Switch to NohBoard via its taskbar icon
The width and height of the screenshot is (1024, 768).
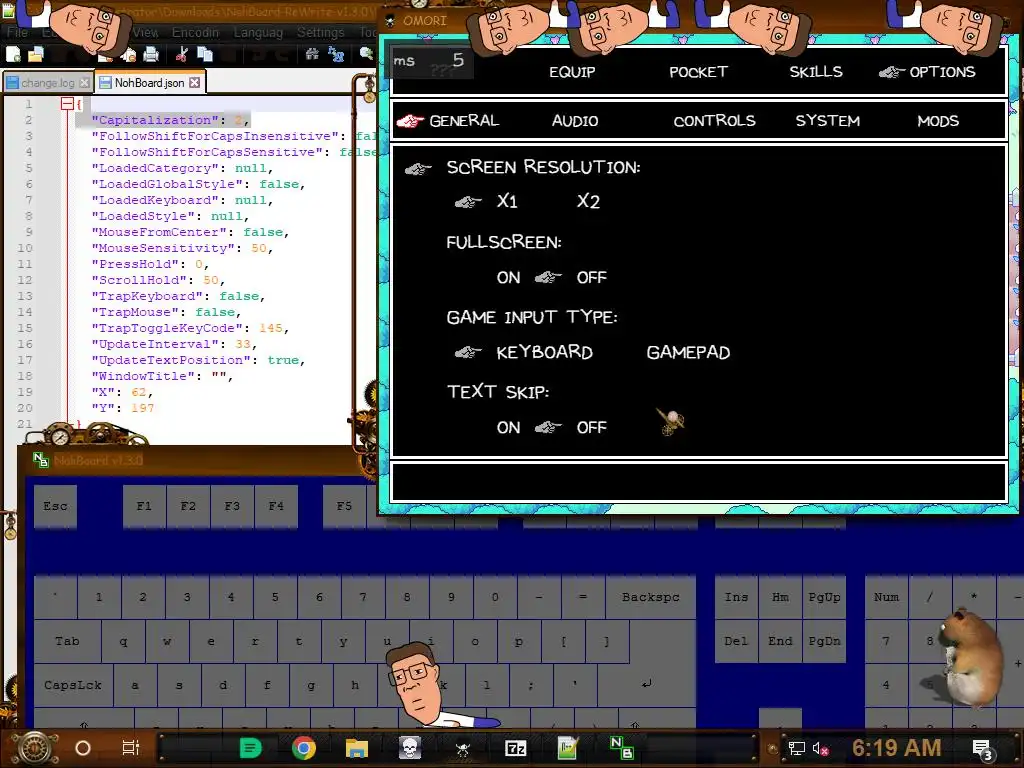(621, 748)
